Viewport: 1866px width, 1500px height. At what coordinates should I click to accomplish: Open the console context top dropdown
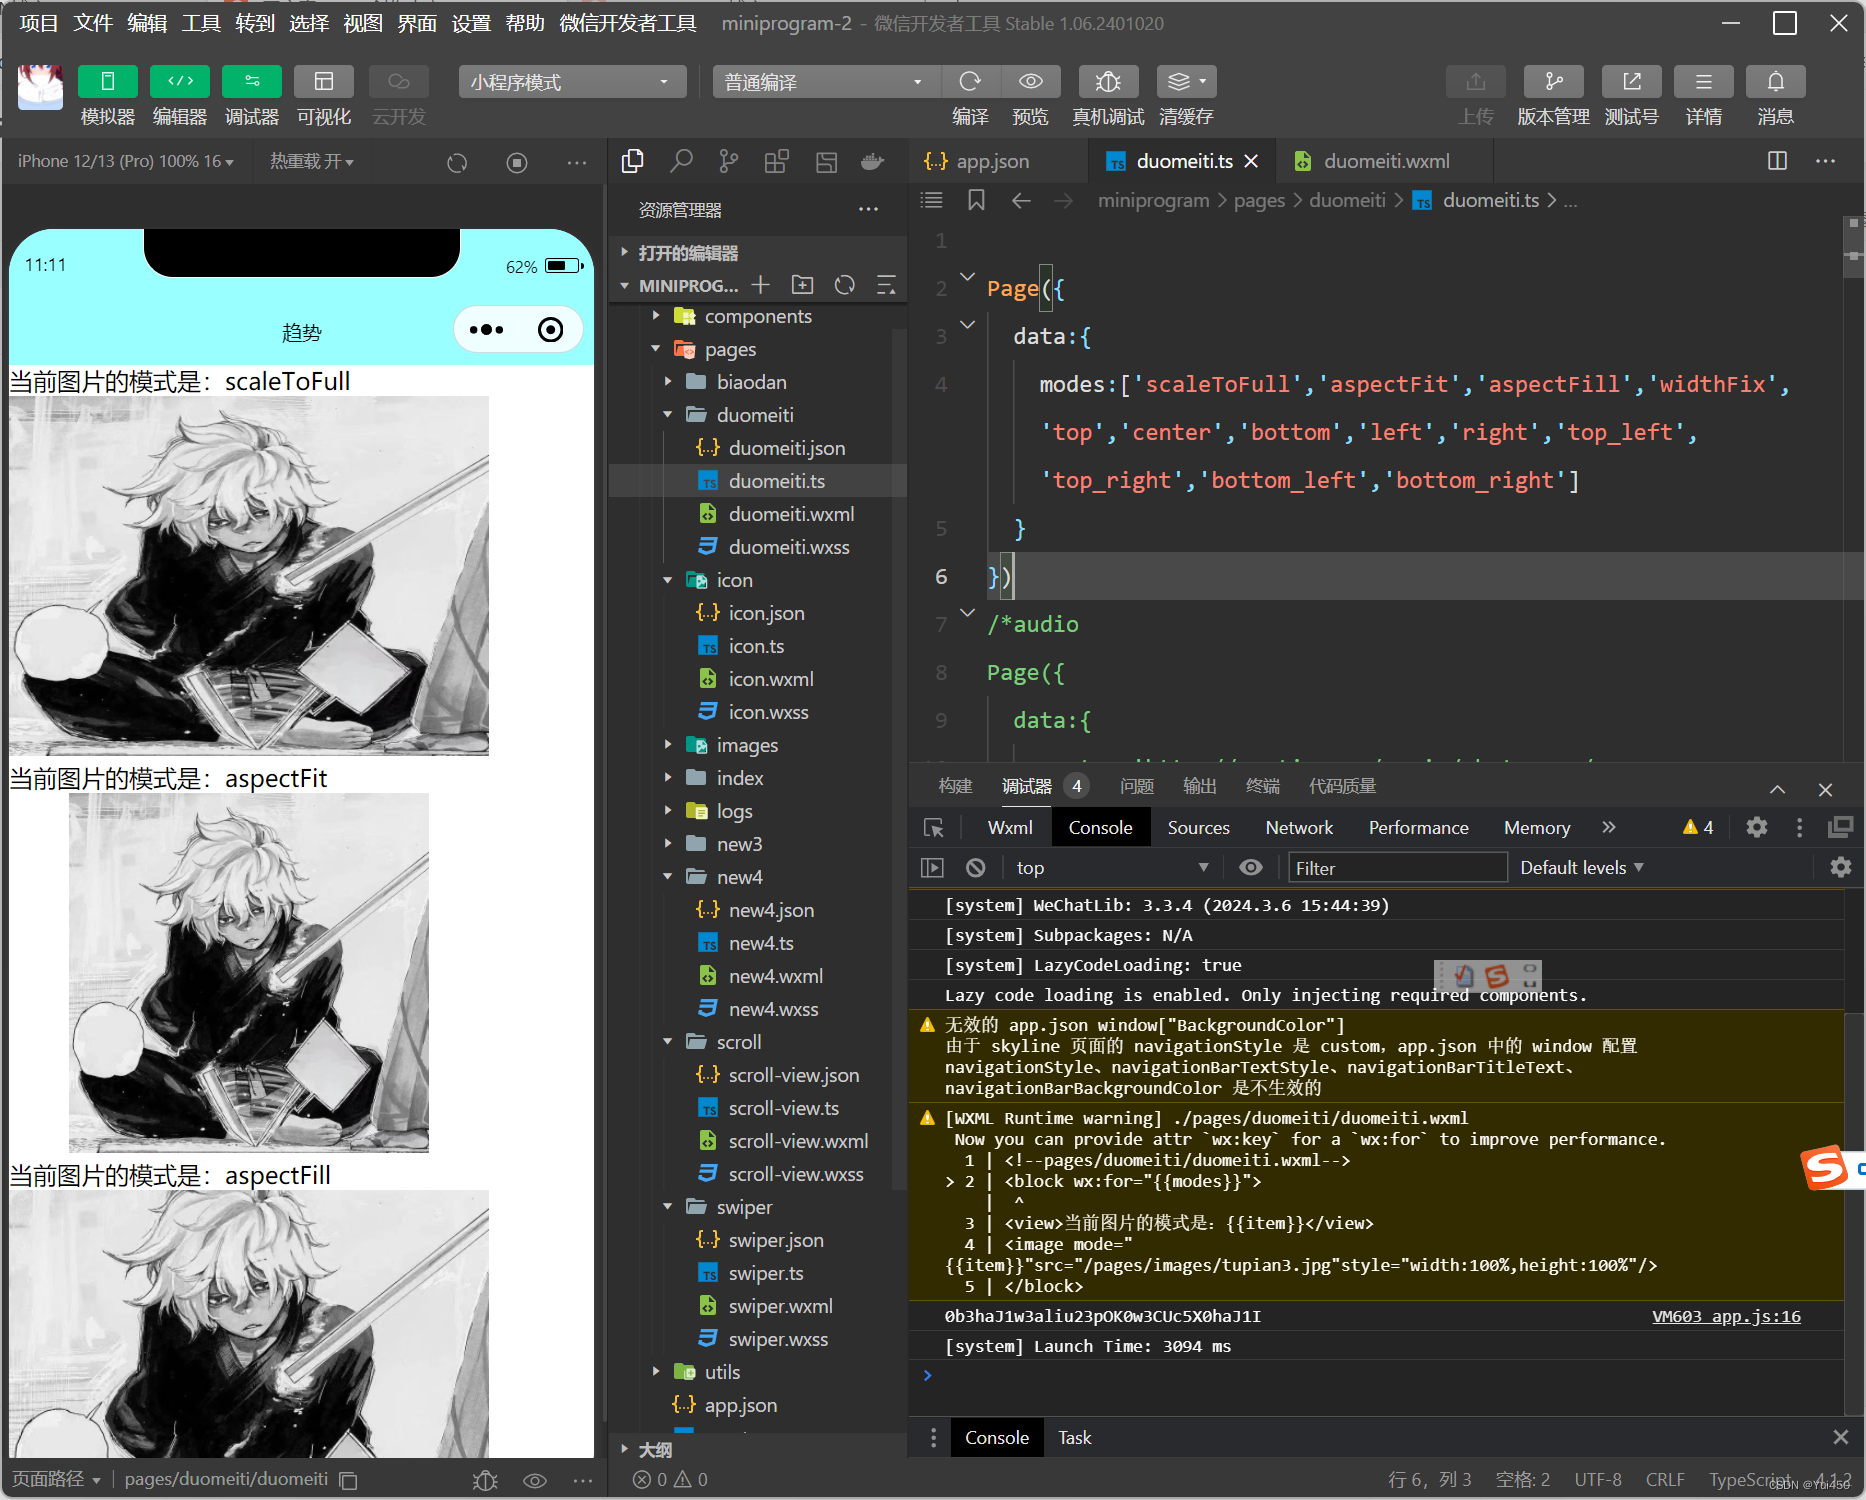pos(1113,868)
